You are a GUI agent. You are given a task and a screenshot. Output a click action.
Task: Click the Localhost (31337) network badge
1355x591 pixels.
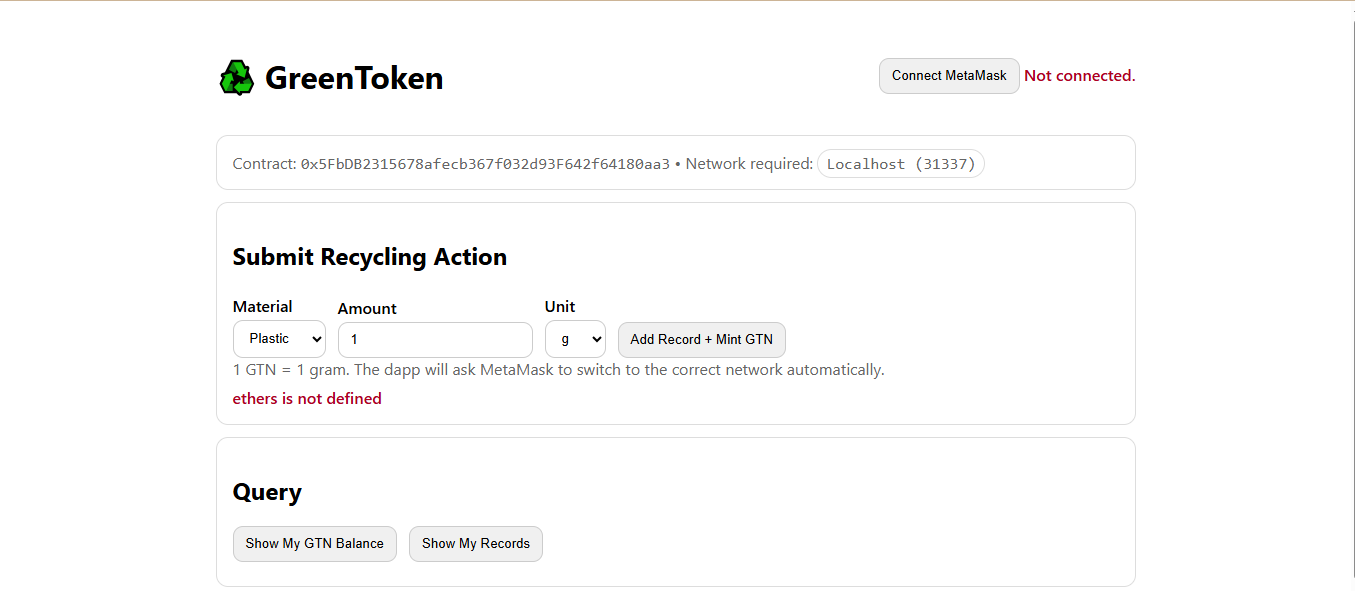click(x=901, y=164)
